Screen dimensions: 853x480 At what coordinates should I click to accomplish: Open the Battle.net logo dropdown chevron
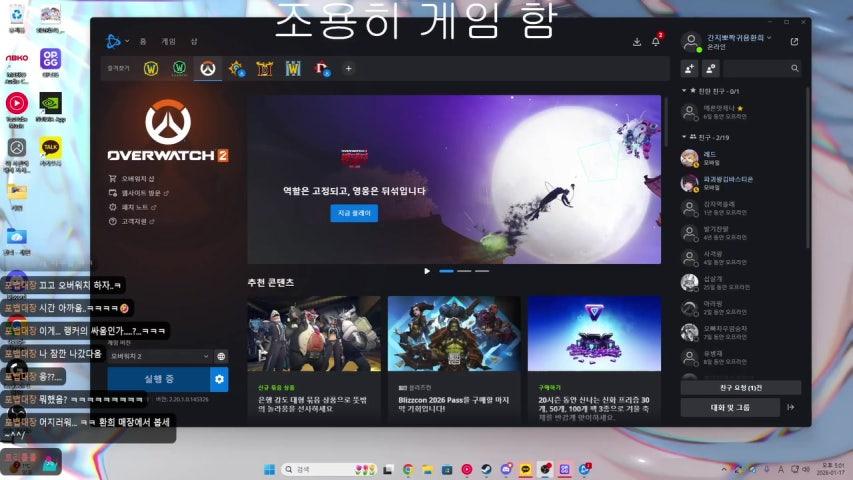[127, 41]
